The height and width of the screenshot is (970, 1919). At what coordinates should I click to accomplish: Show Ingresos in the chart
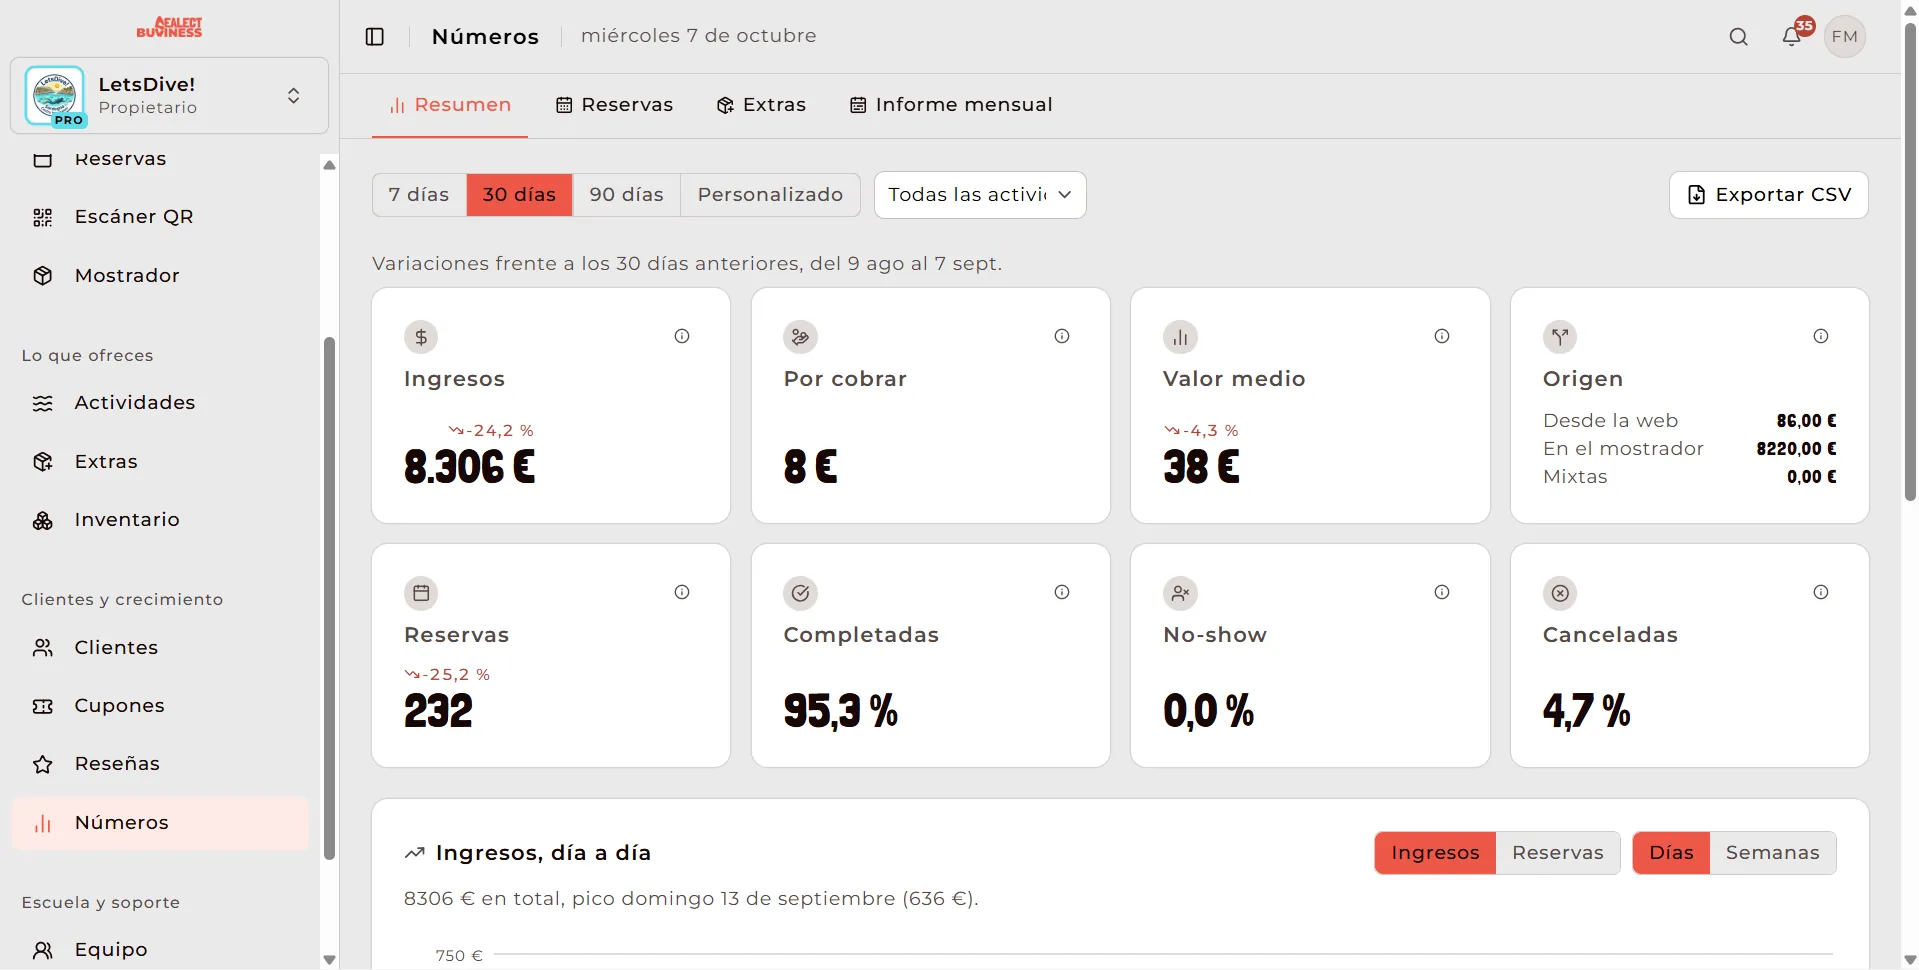click(1435, 853)
